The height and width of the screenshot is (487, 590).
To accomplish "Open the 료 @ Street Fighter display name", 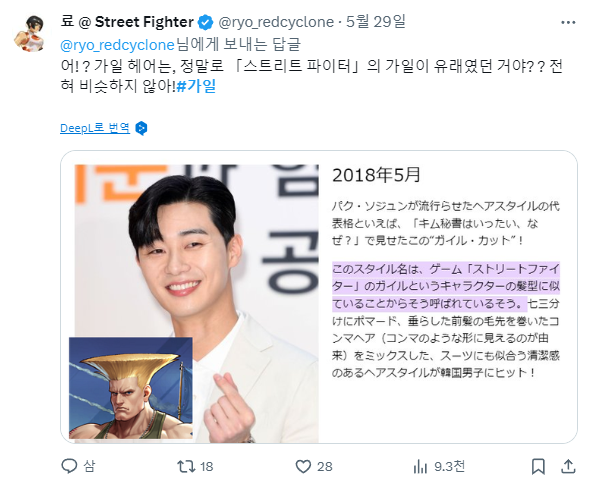I will click(127, 22).
